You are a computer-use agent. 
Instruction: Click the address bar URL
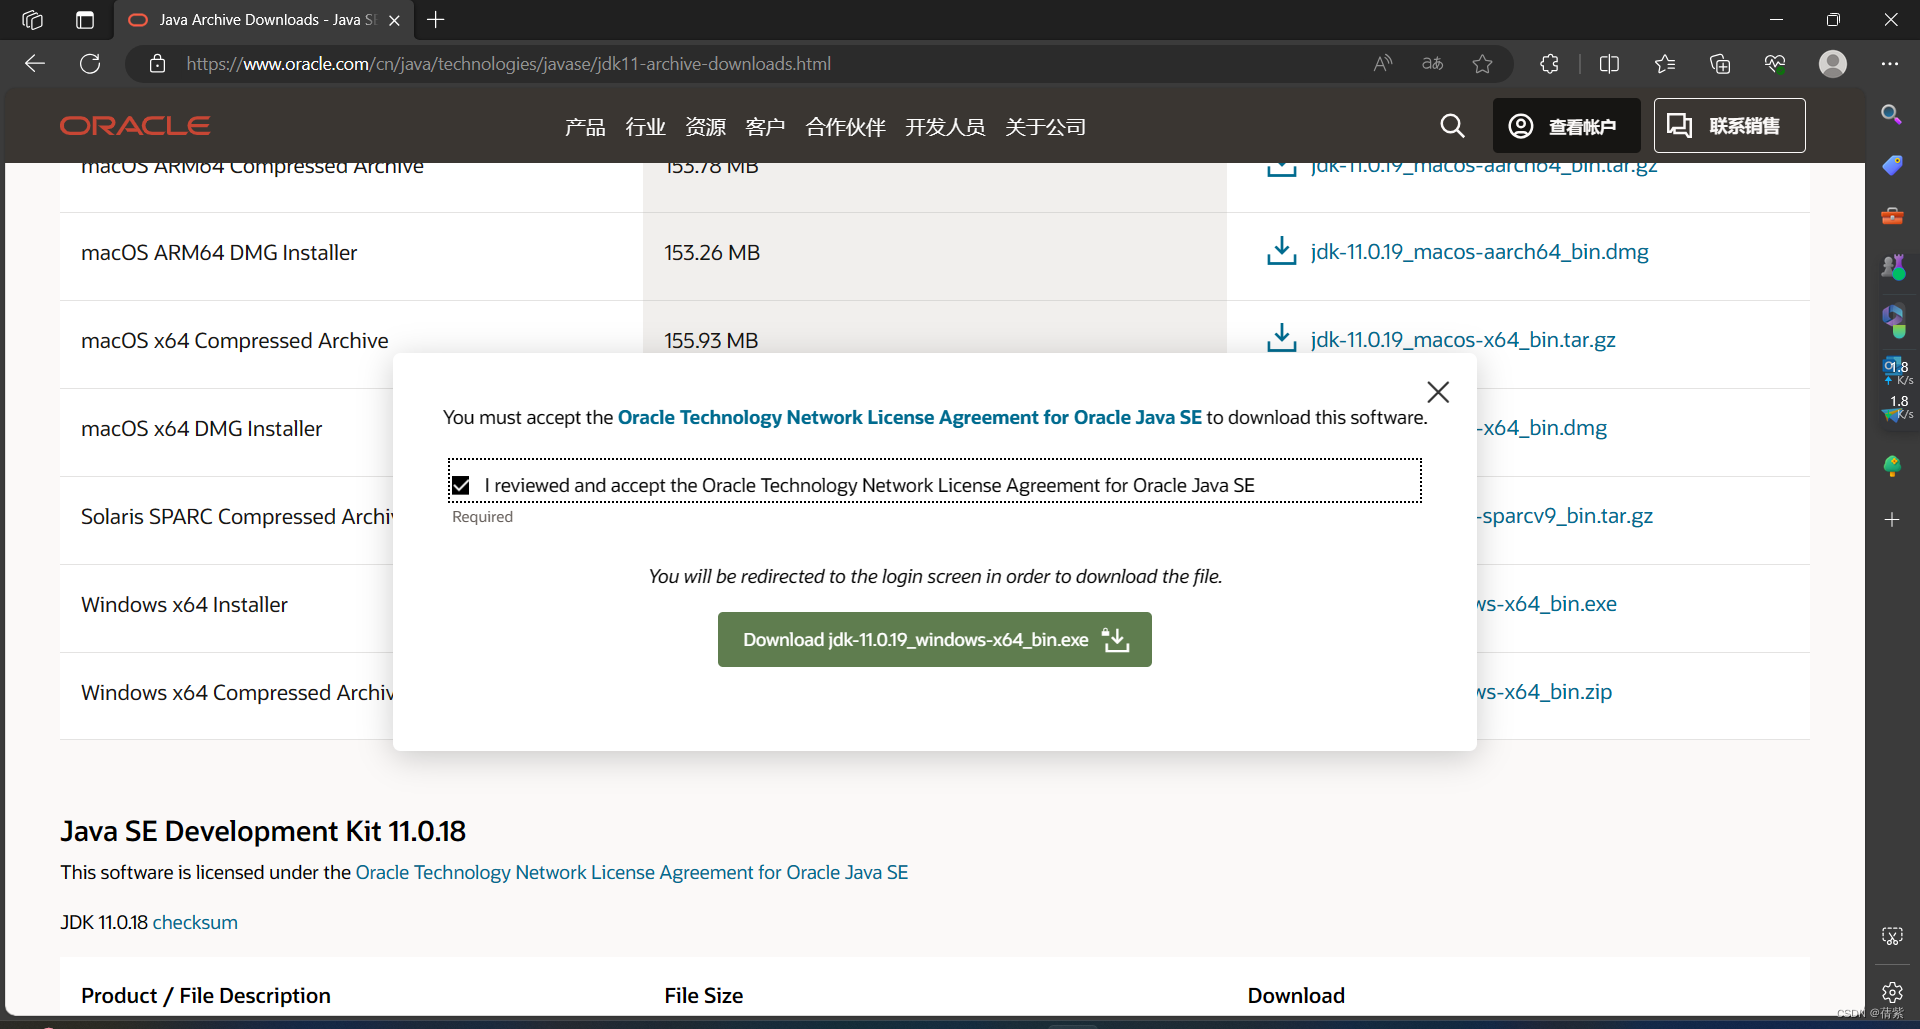point(508,64)
